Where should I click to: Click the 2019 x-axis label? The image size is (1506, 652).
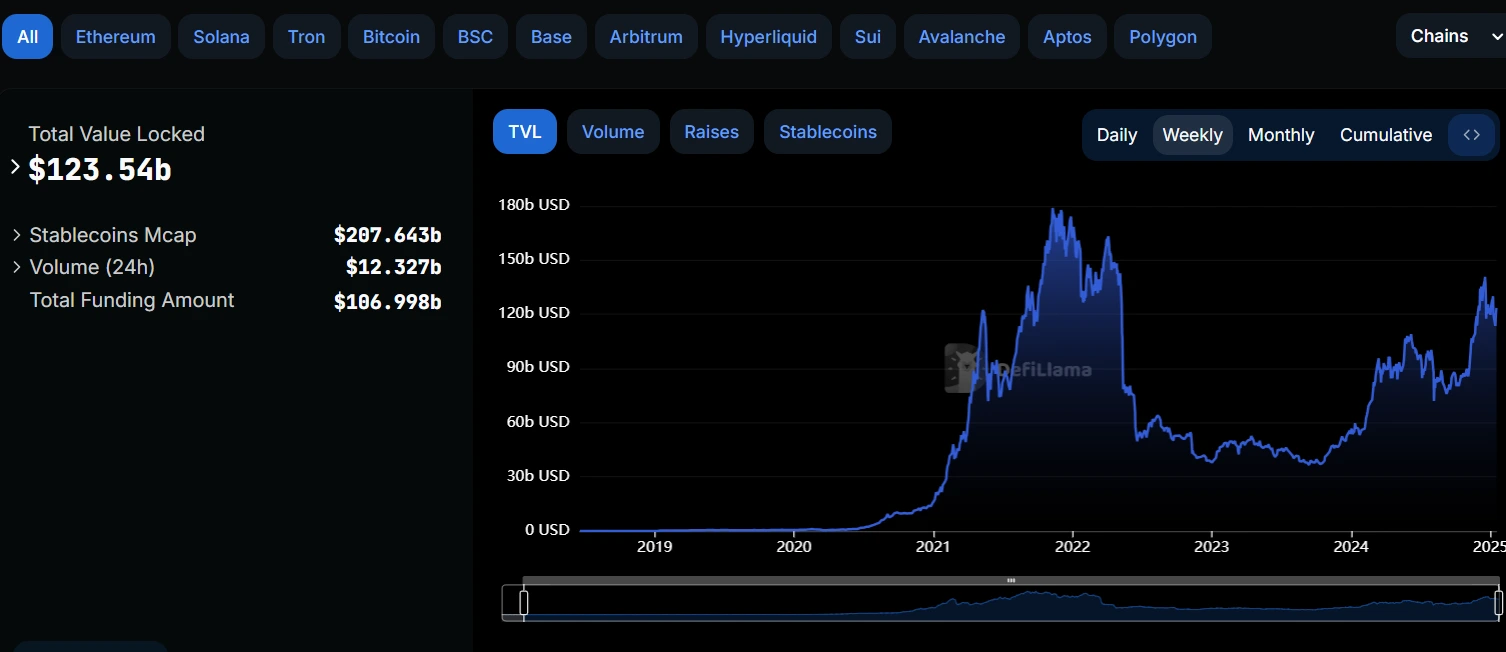click(654, 547)
